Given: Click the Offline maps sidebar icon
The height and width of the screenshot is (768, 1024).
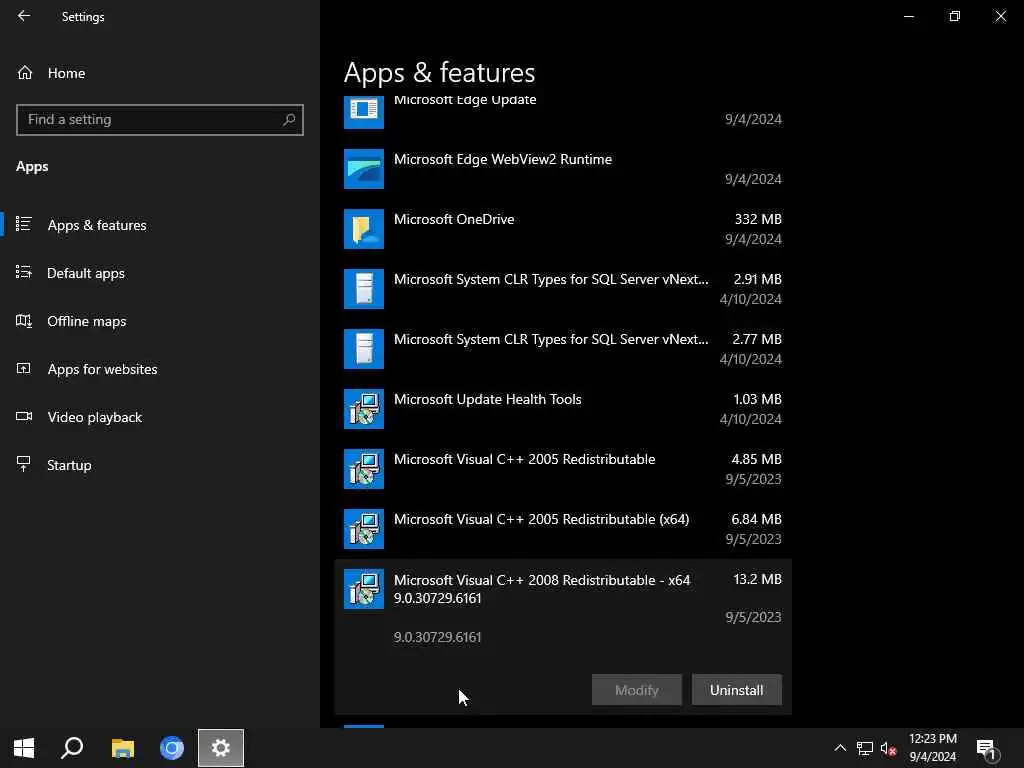Looking at the screenshot, I should point(24,320).
